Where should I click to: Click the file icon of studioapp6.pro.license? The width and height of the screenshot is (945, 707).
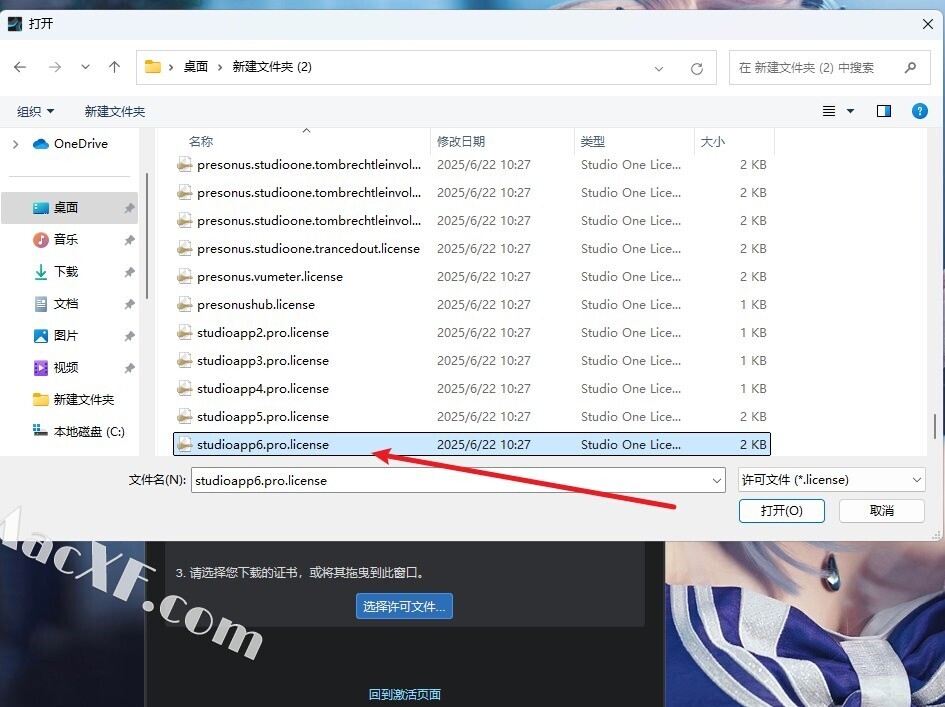(184, 445)
